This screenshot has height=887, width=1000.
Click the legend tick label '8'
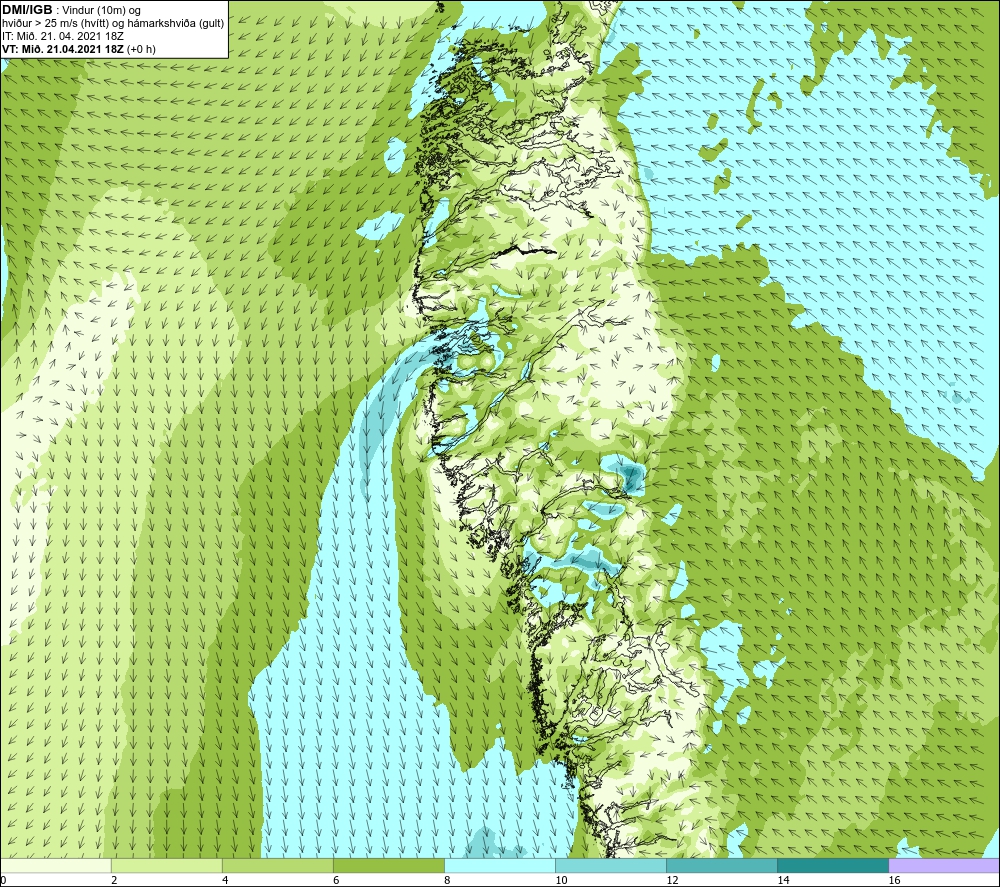click(448, 881)
